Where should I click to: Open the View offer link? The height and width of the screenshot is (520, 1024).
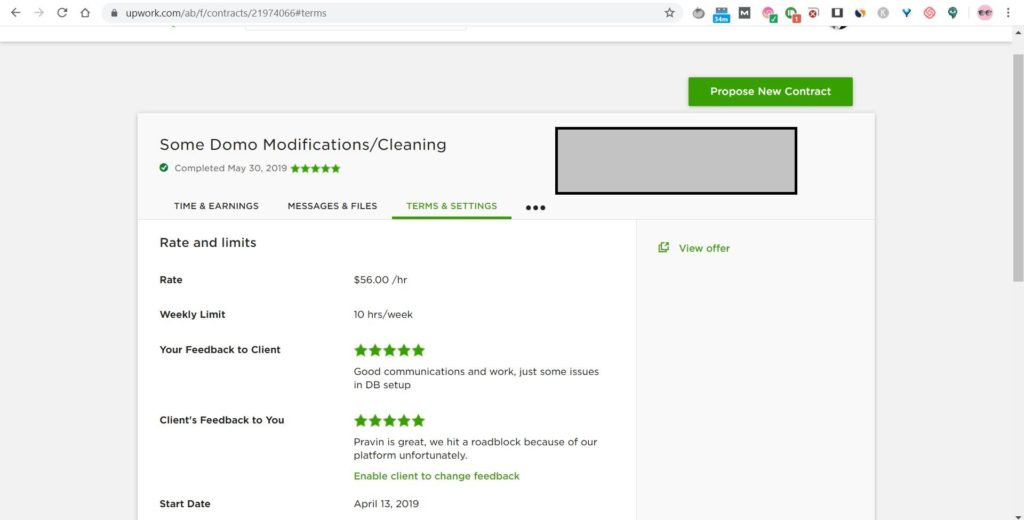click(x=704, y=248)
